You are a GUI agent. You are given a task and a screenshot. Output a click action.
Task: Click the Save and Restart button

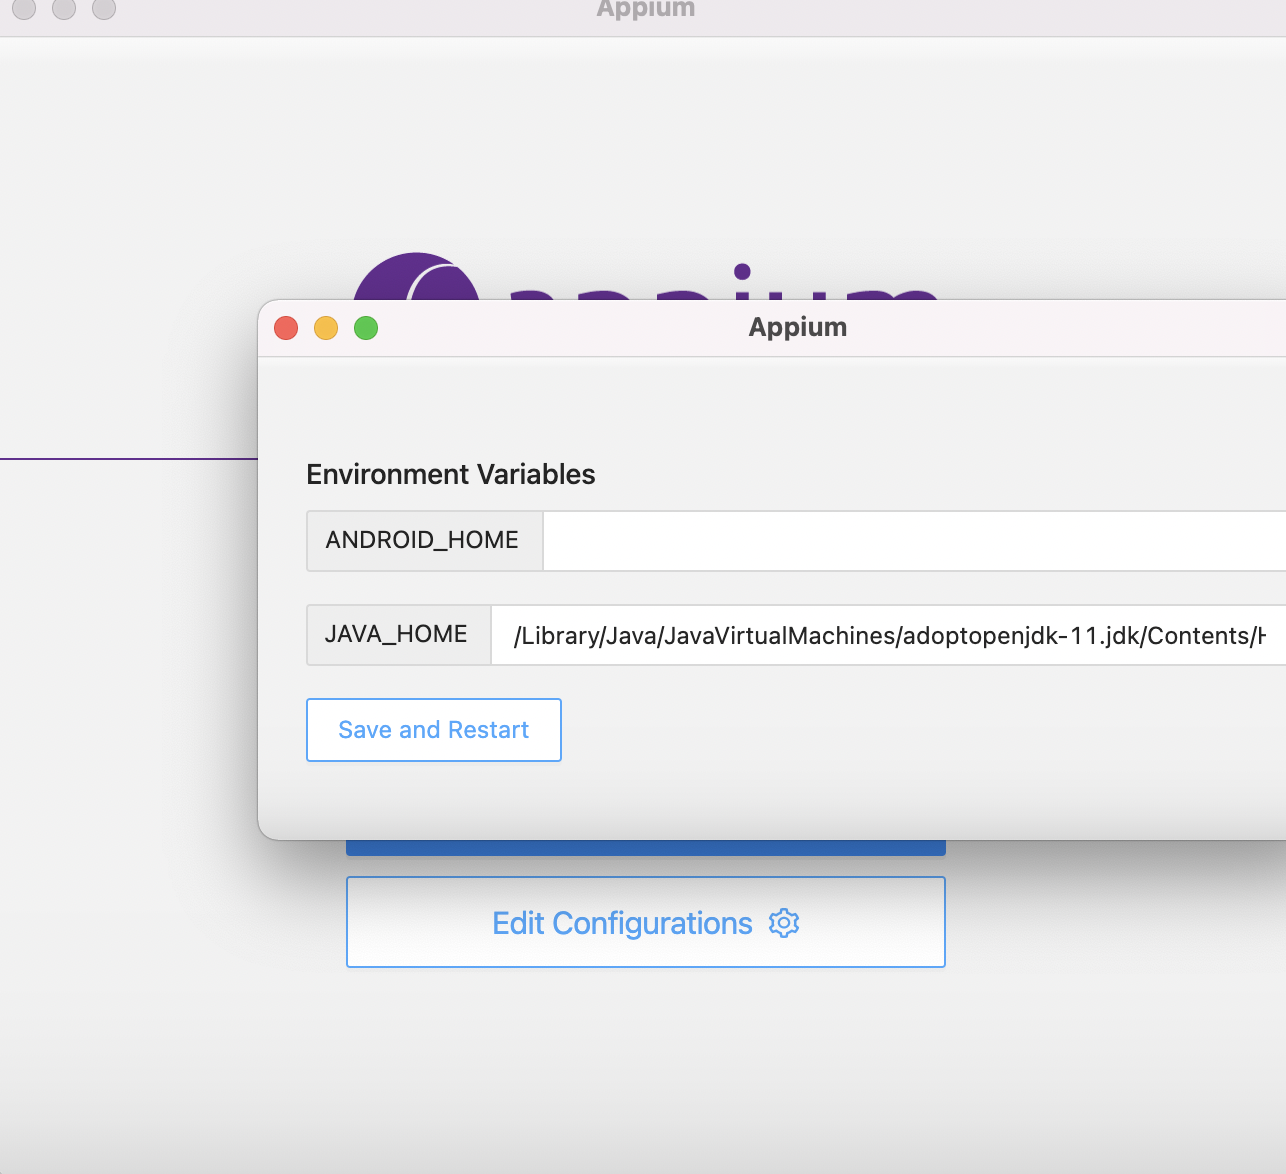(x=434, y=730)
